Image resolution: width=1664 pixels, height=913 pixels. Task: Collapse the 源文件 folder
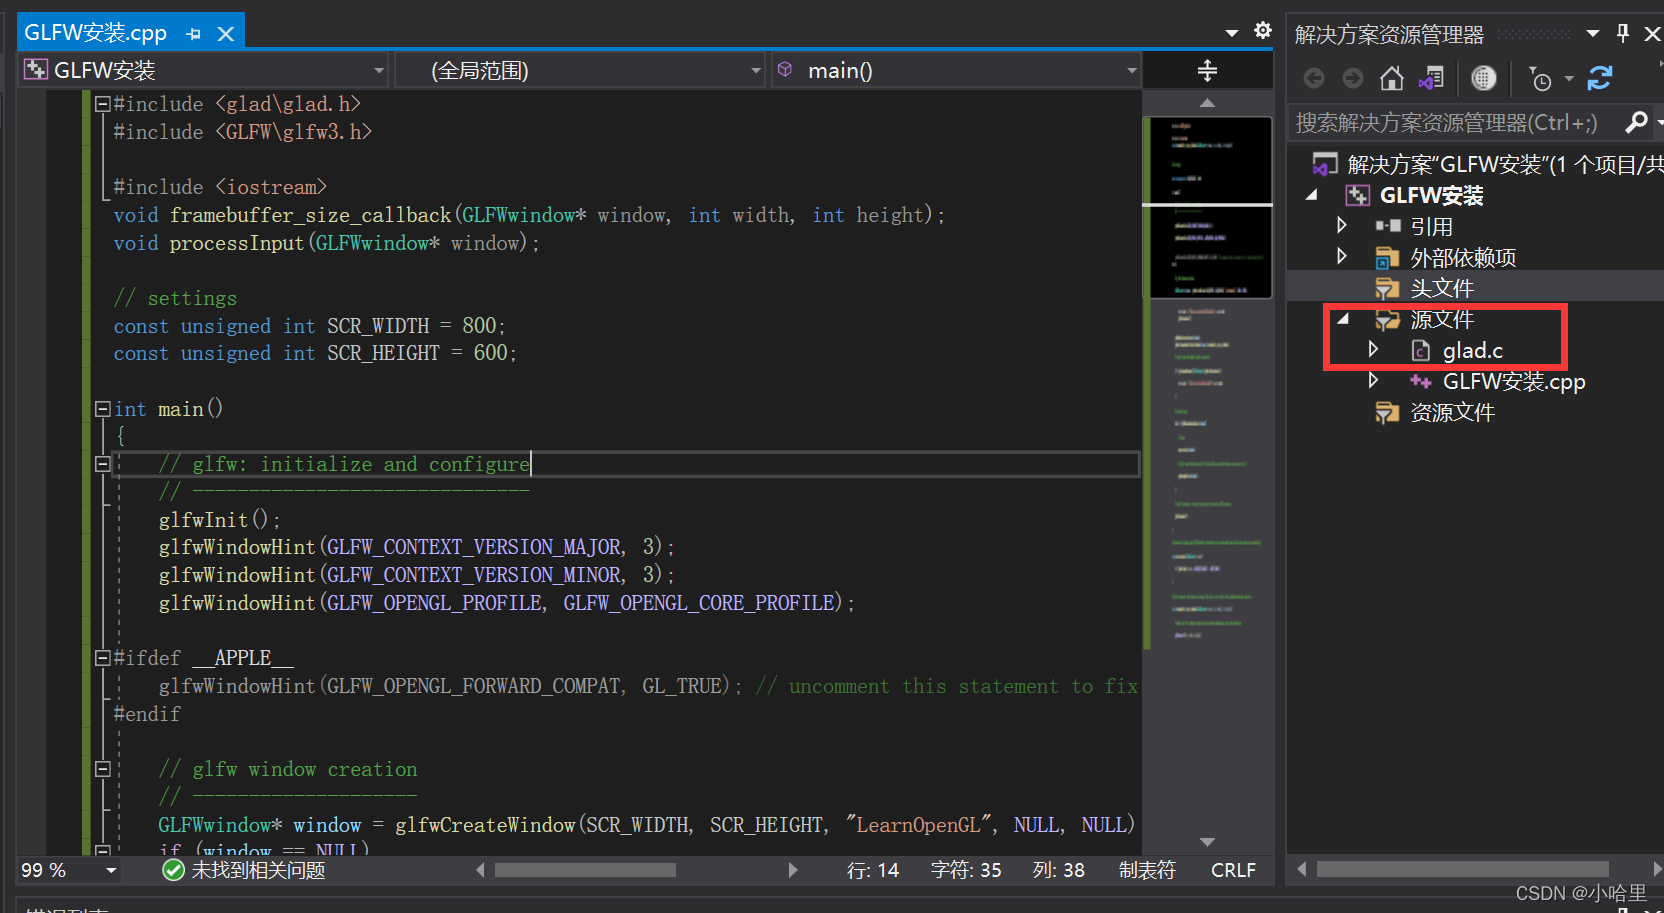click(x=1343, y=319)
